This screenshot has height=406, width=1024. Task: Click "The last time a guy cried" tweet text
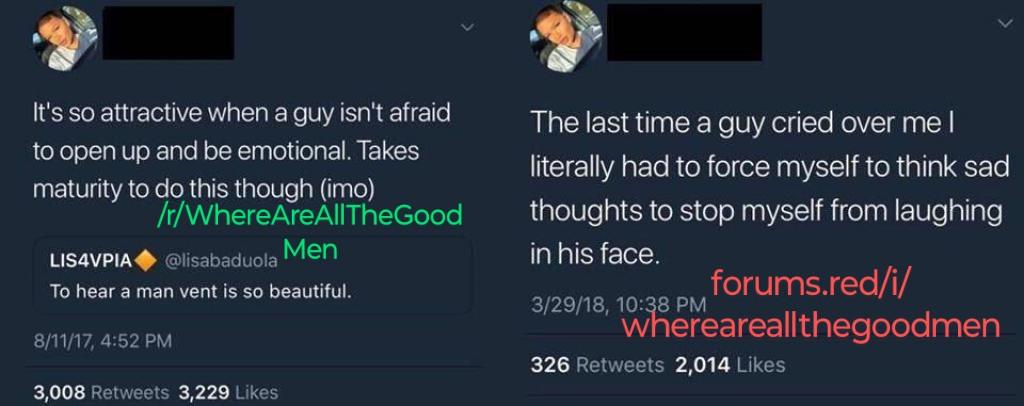770,189
